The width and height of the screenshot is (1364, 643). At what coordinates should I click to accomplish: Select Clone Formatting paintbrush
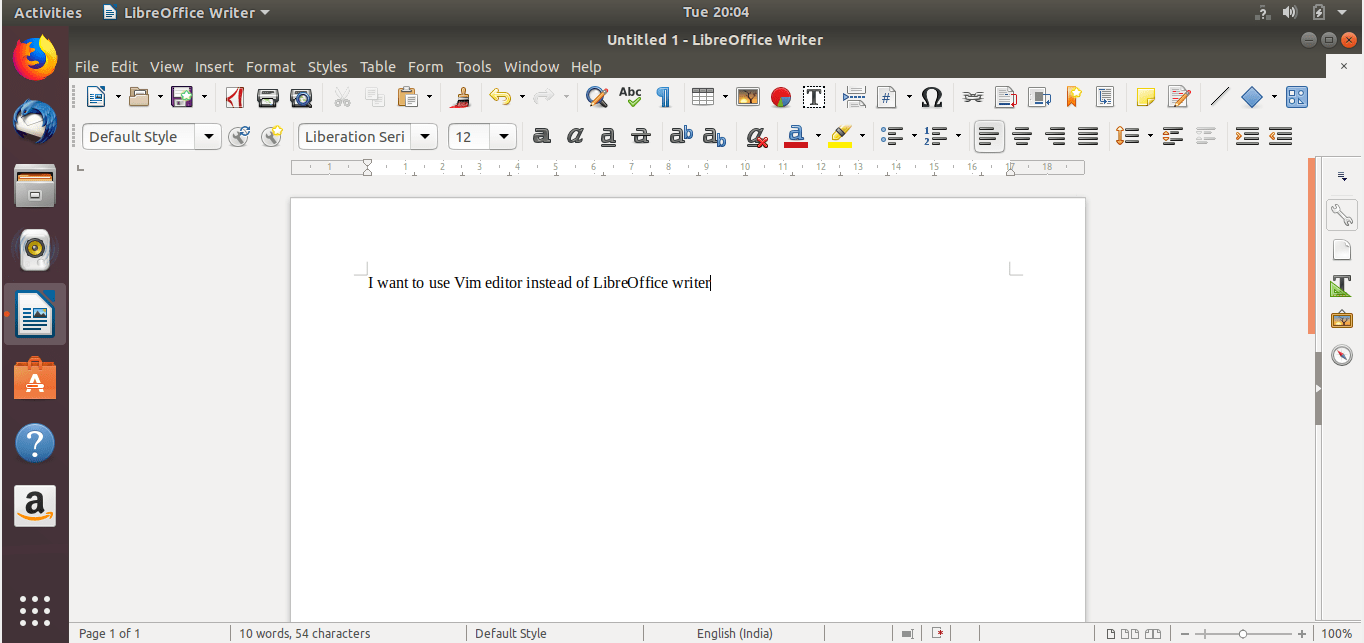tap(461, 97)
